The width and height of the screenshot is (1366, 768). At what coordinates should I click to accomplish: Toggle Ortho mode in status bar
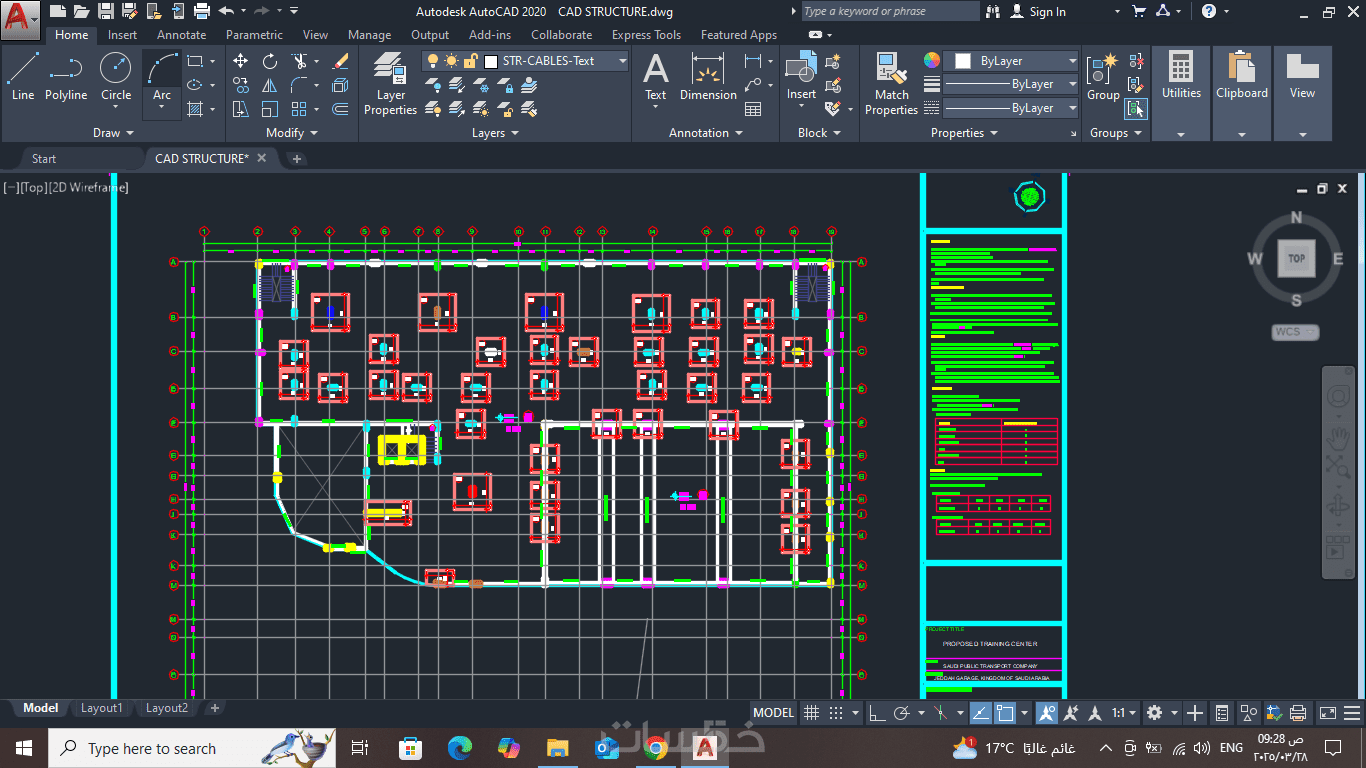(x=877, y=713)
